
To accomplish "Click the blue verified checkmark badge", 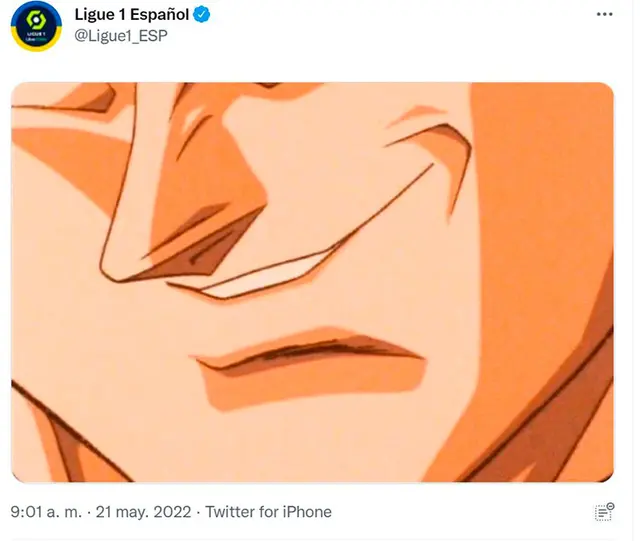I will pyautogui.click(x=202, y=15).
